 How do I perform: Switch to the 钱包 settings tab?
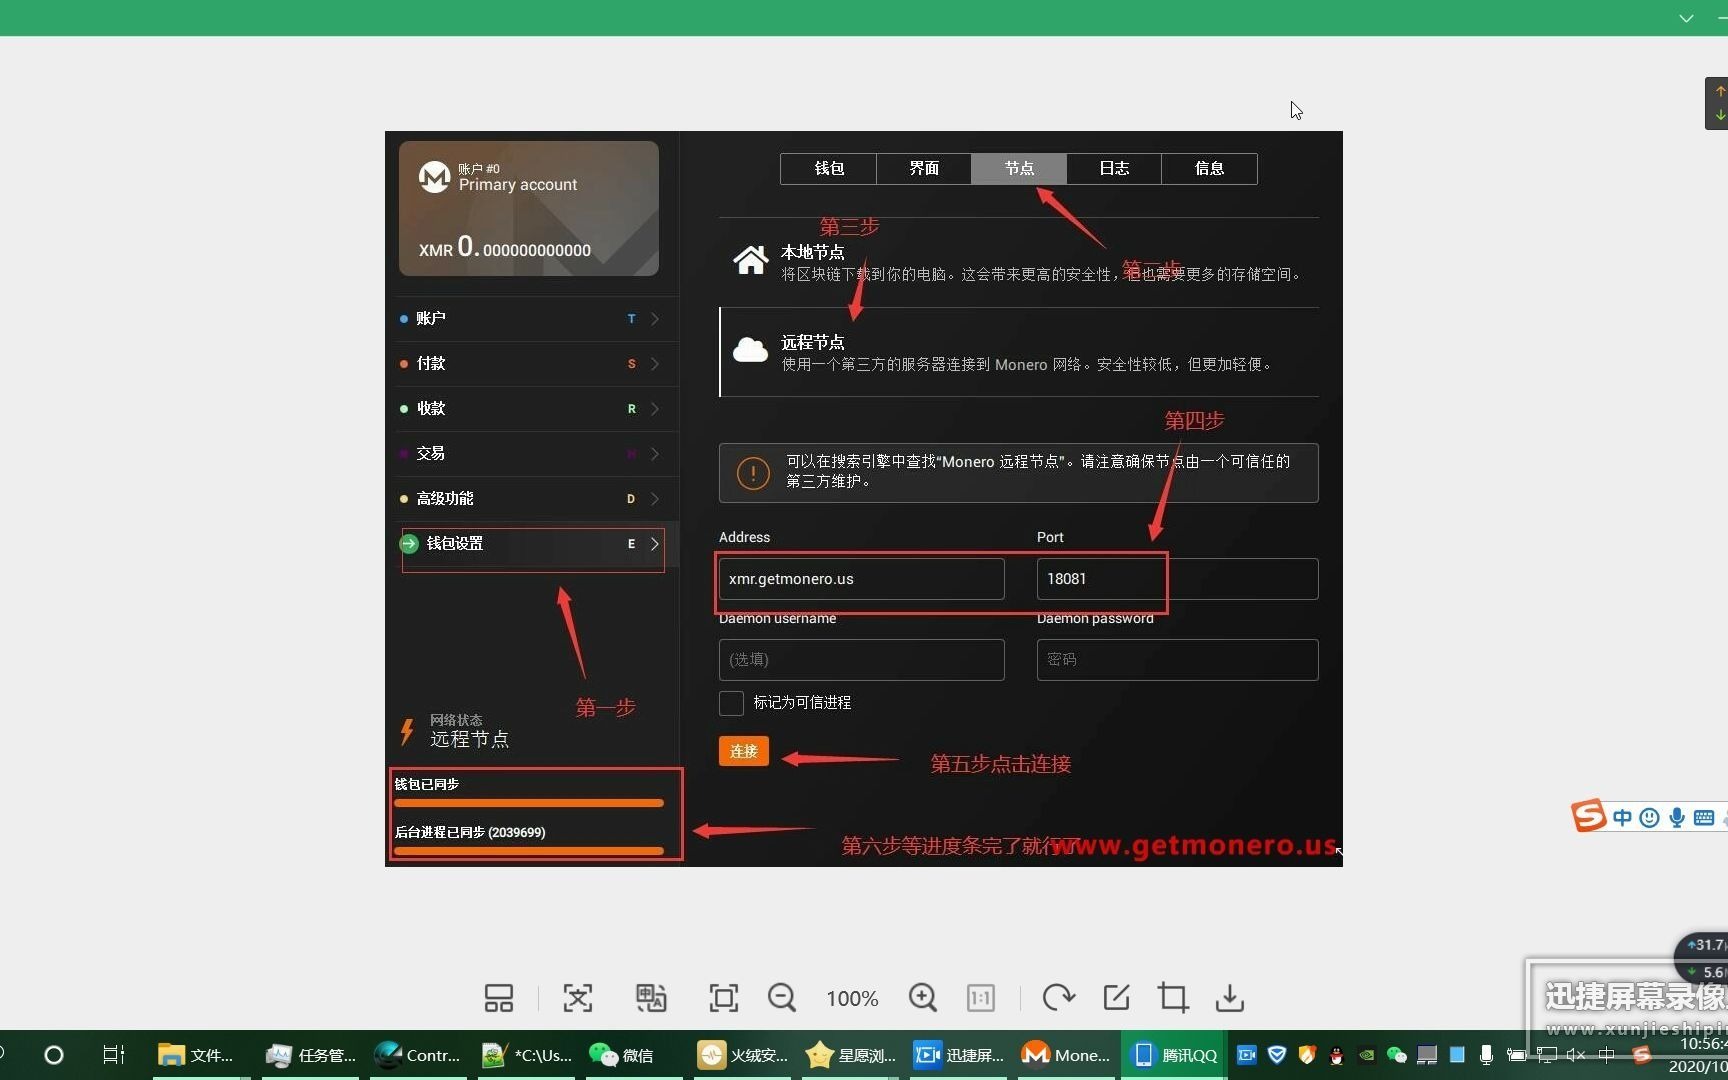[829, 168]
